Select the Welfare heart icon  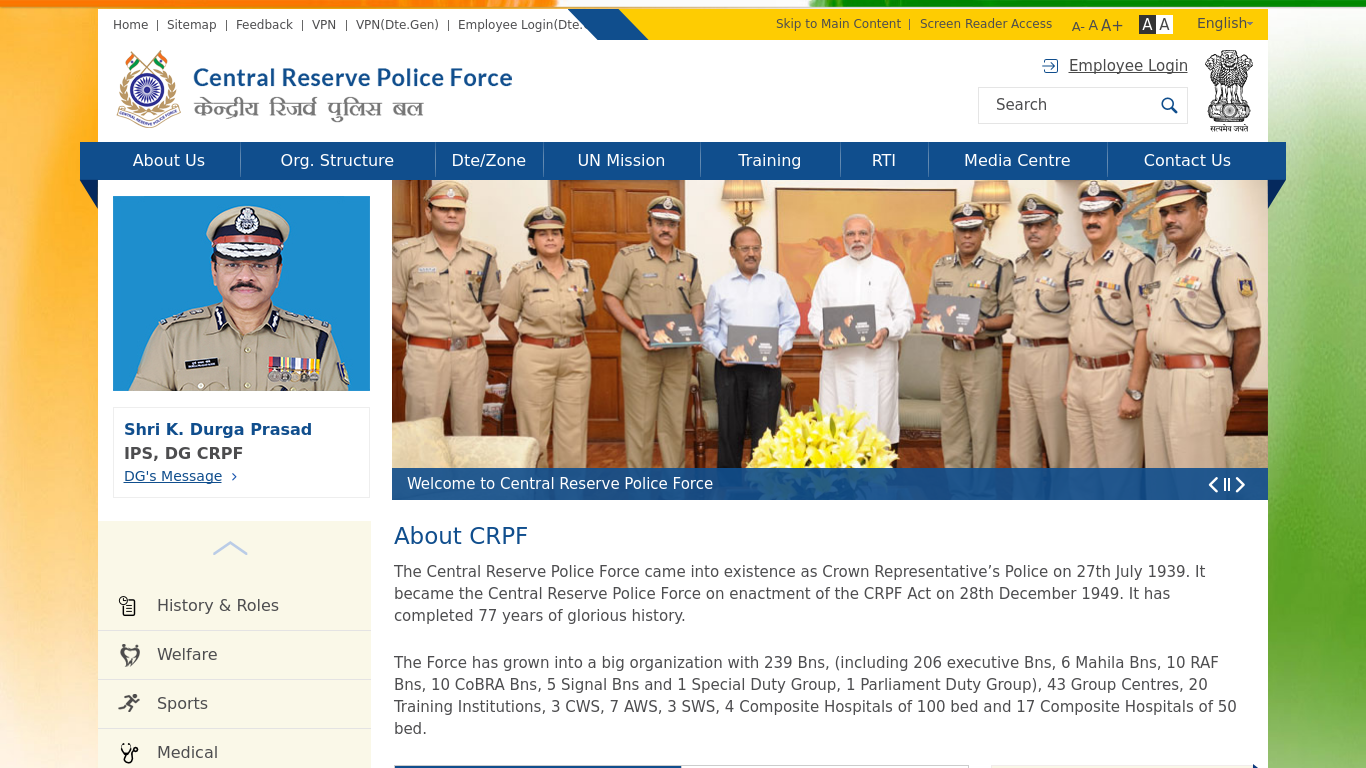[x=130, y=654]
